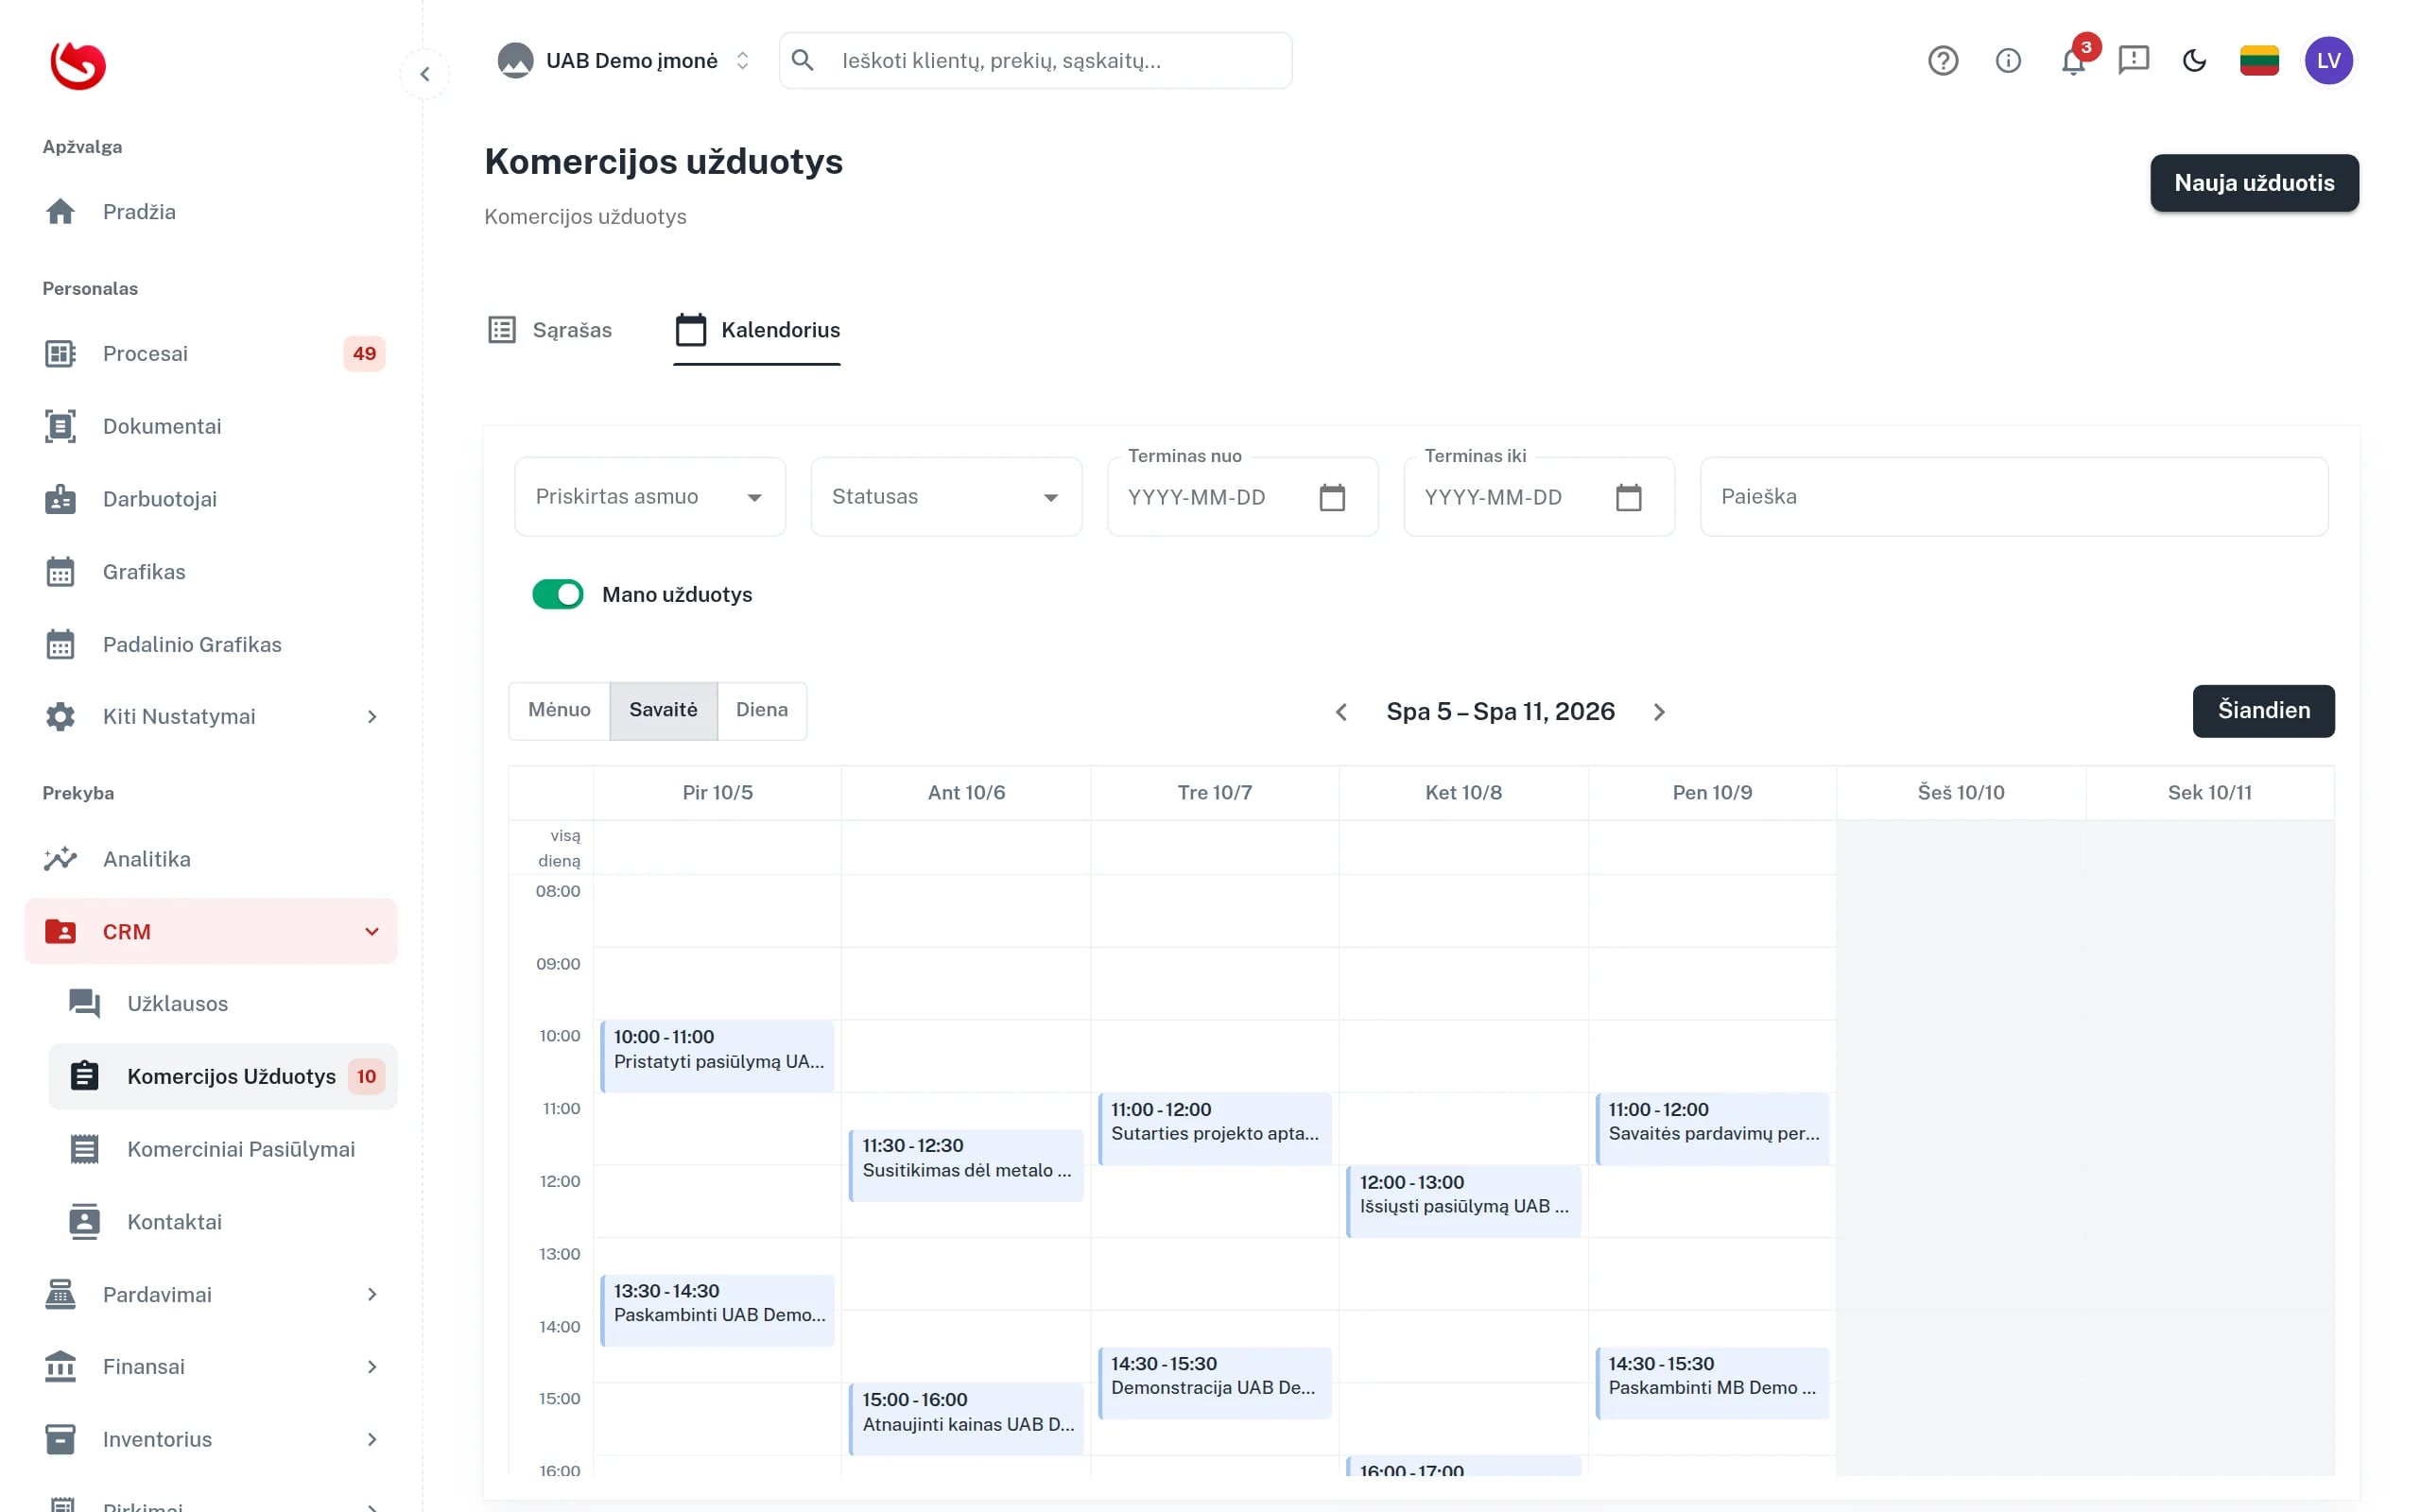Screen dimensions: 2420x1512
Task: Click the Lithuanian flag language icon
Action: 2259,61
